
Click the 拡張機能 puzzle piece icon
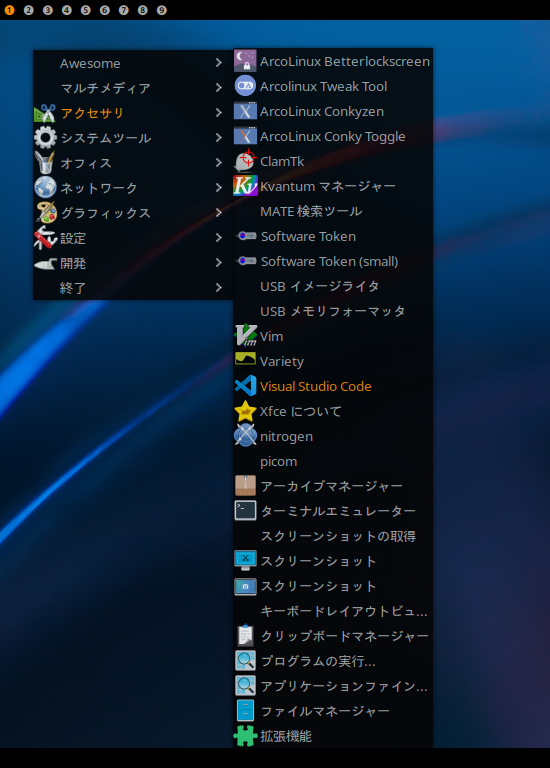pyautogui.click(x=245, y=736)
